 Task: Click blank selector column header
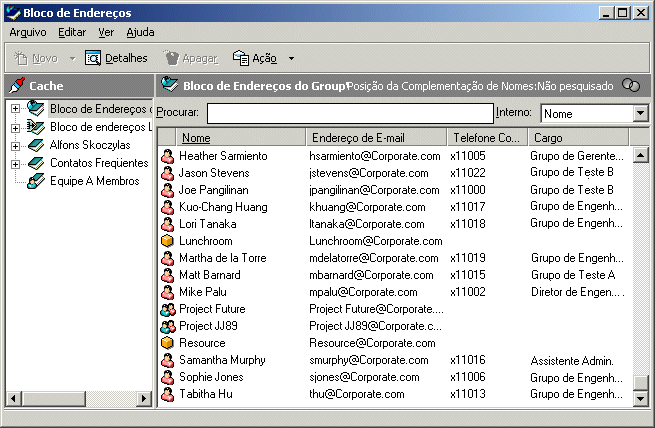coord(167,137)
